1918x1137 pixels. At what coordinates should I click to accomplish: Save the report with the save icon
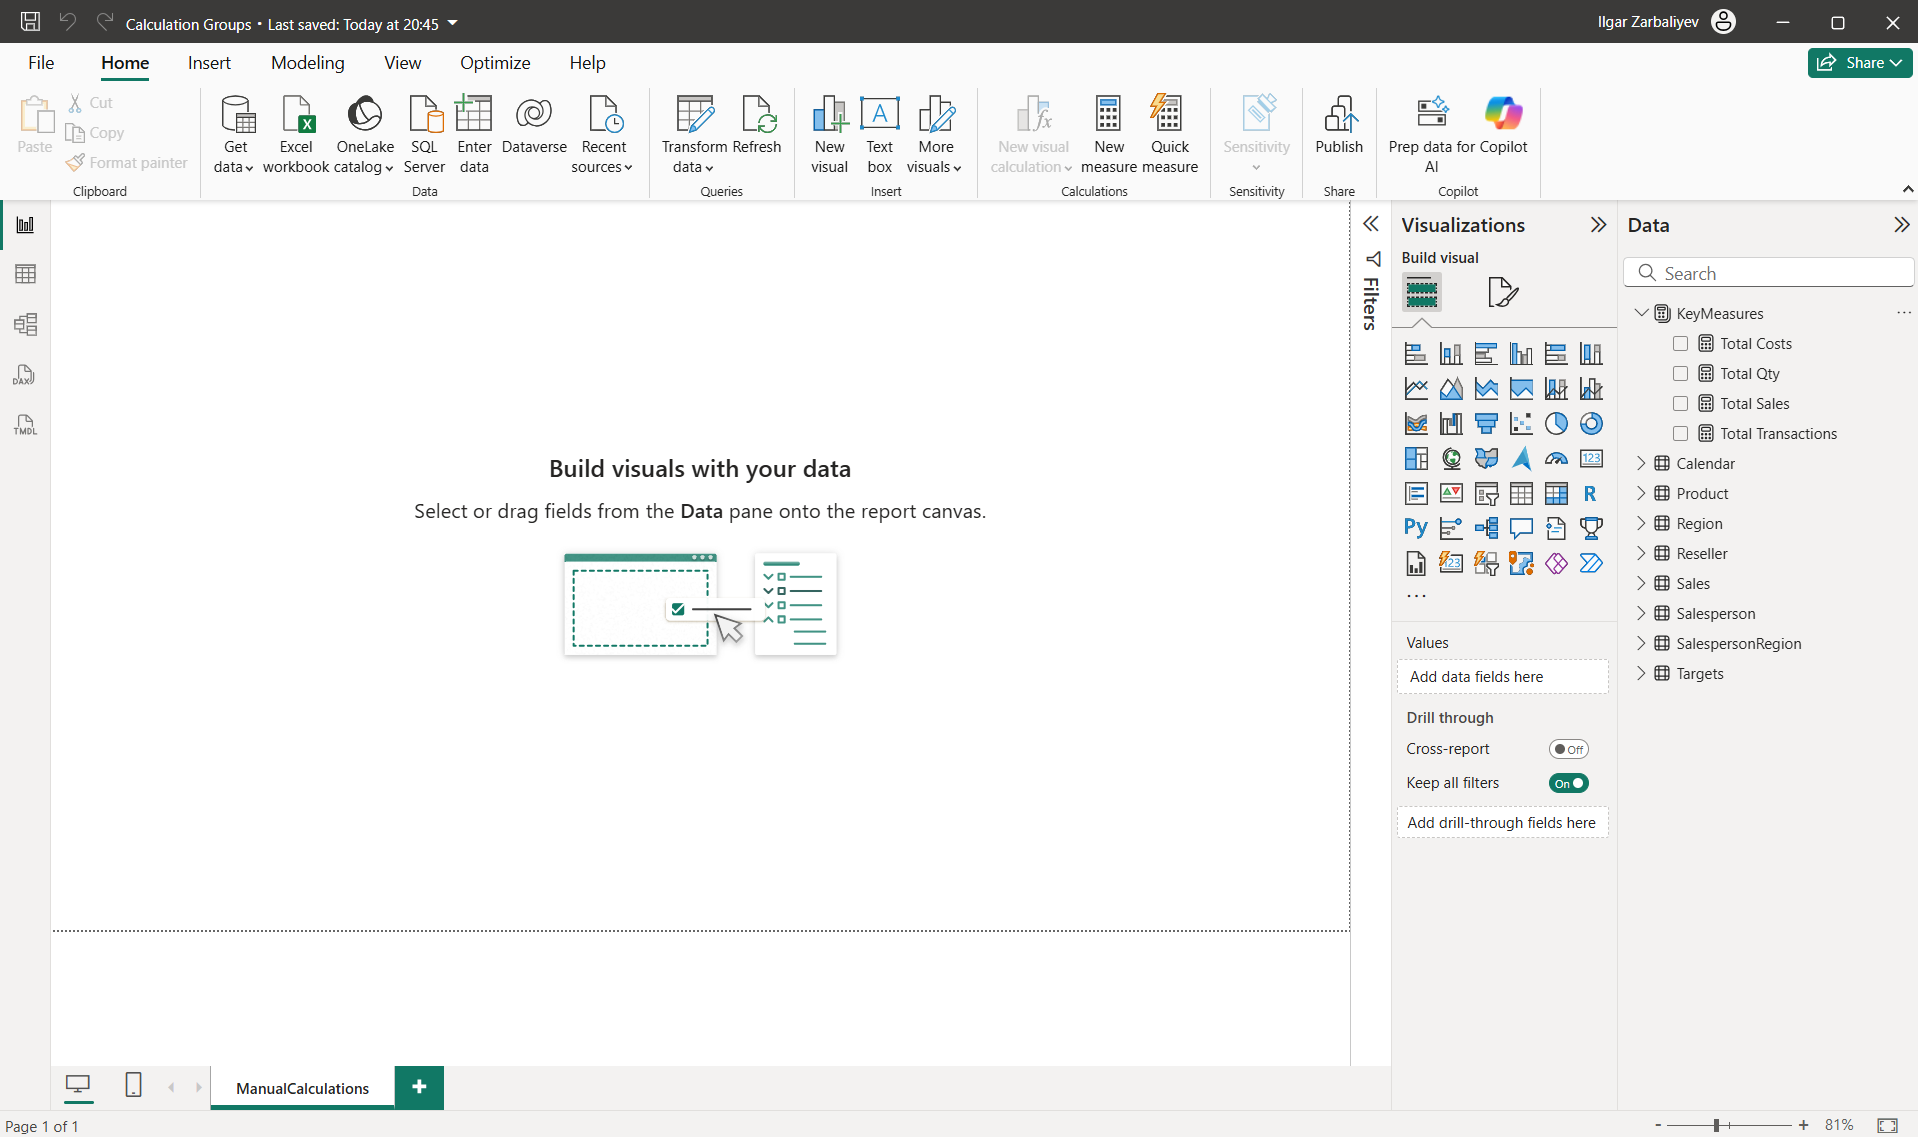(x=31, y=22)
